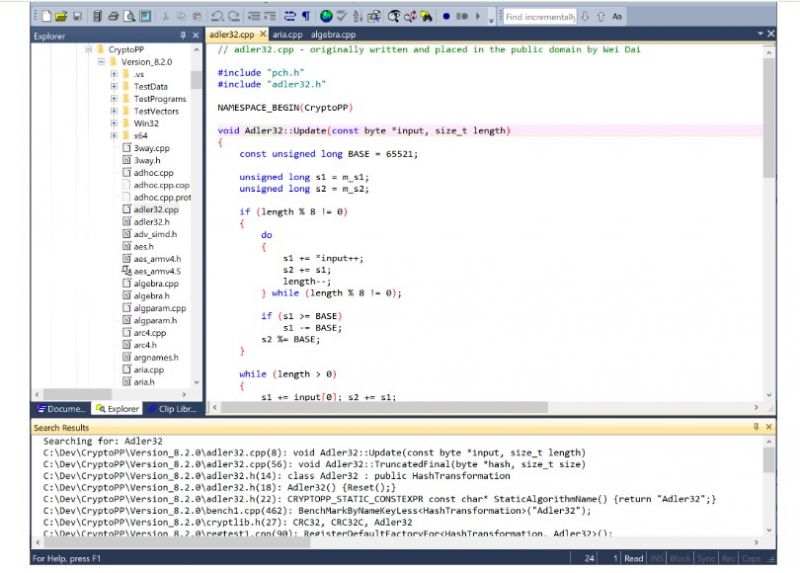800x573 pixels.
Task: Click the Spelling check icon
Action: click(342, 16)
